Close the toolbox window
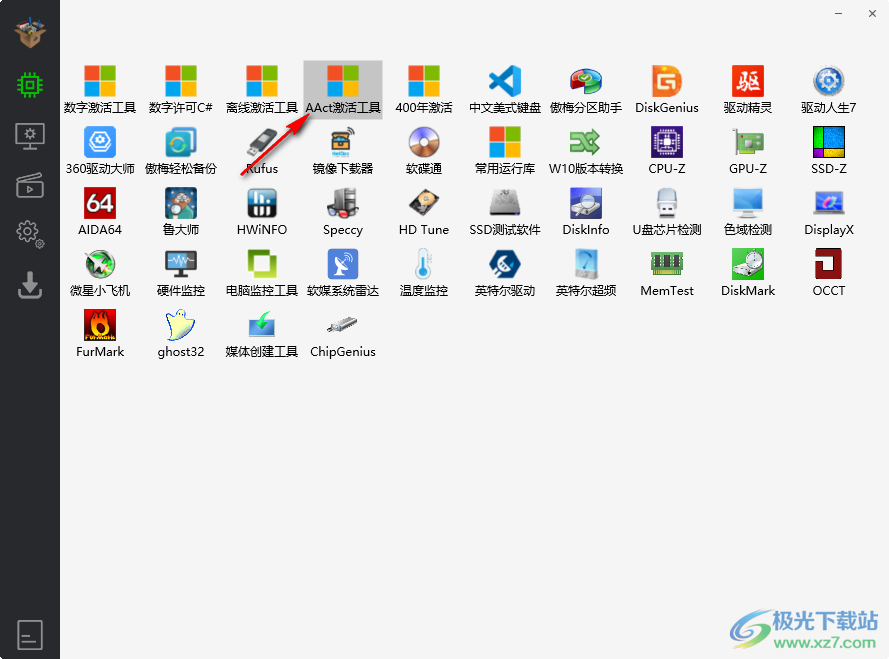889x659 pixels. [872, 13]
